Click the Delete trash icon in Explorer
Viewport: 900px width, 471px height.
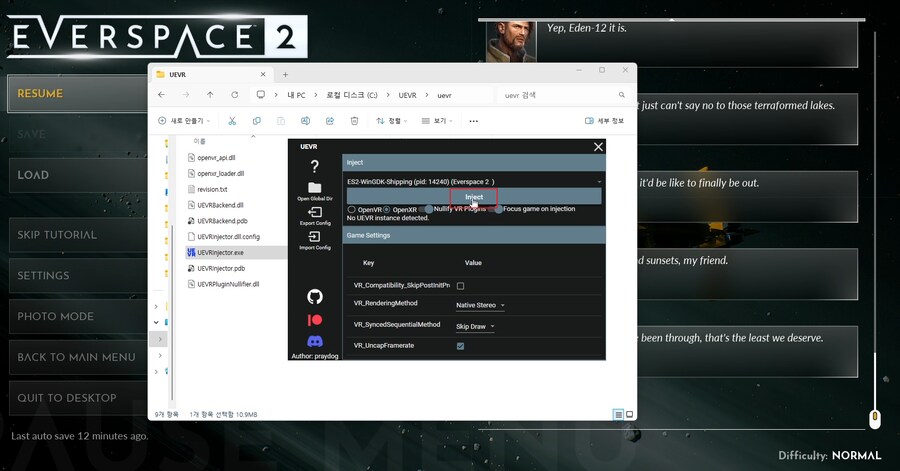coord(354,120)
